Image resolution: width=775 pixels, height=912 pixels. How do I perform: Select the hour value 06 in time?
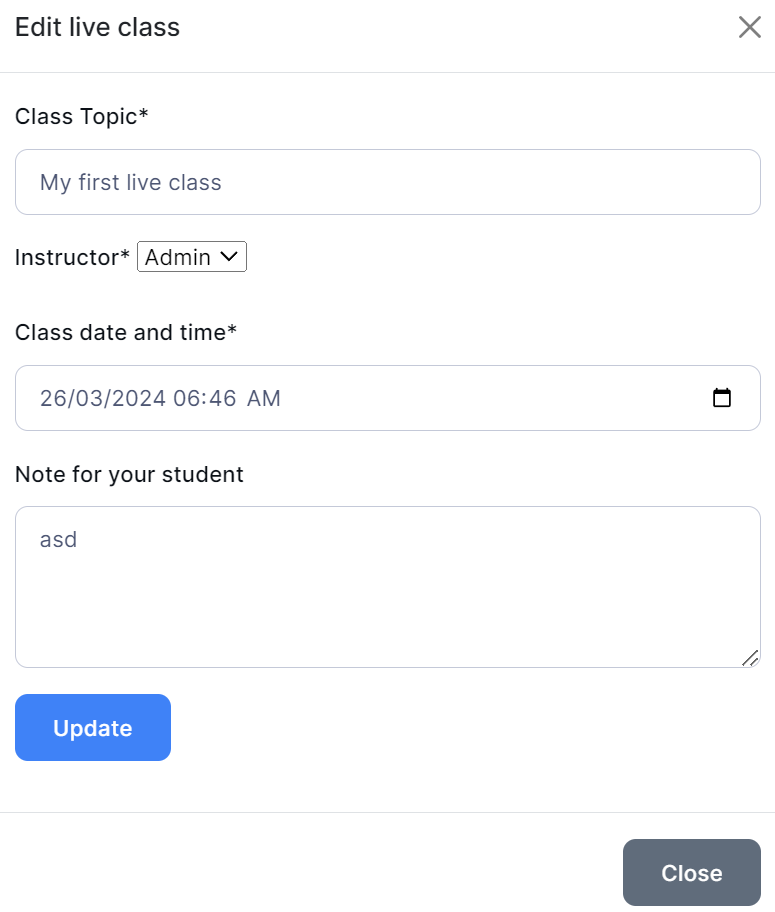pyautogui.click(x=186, y=398)
